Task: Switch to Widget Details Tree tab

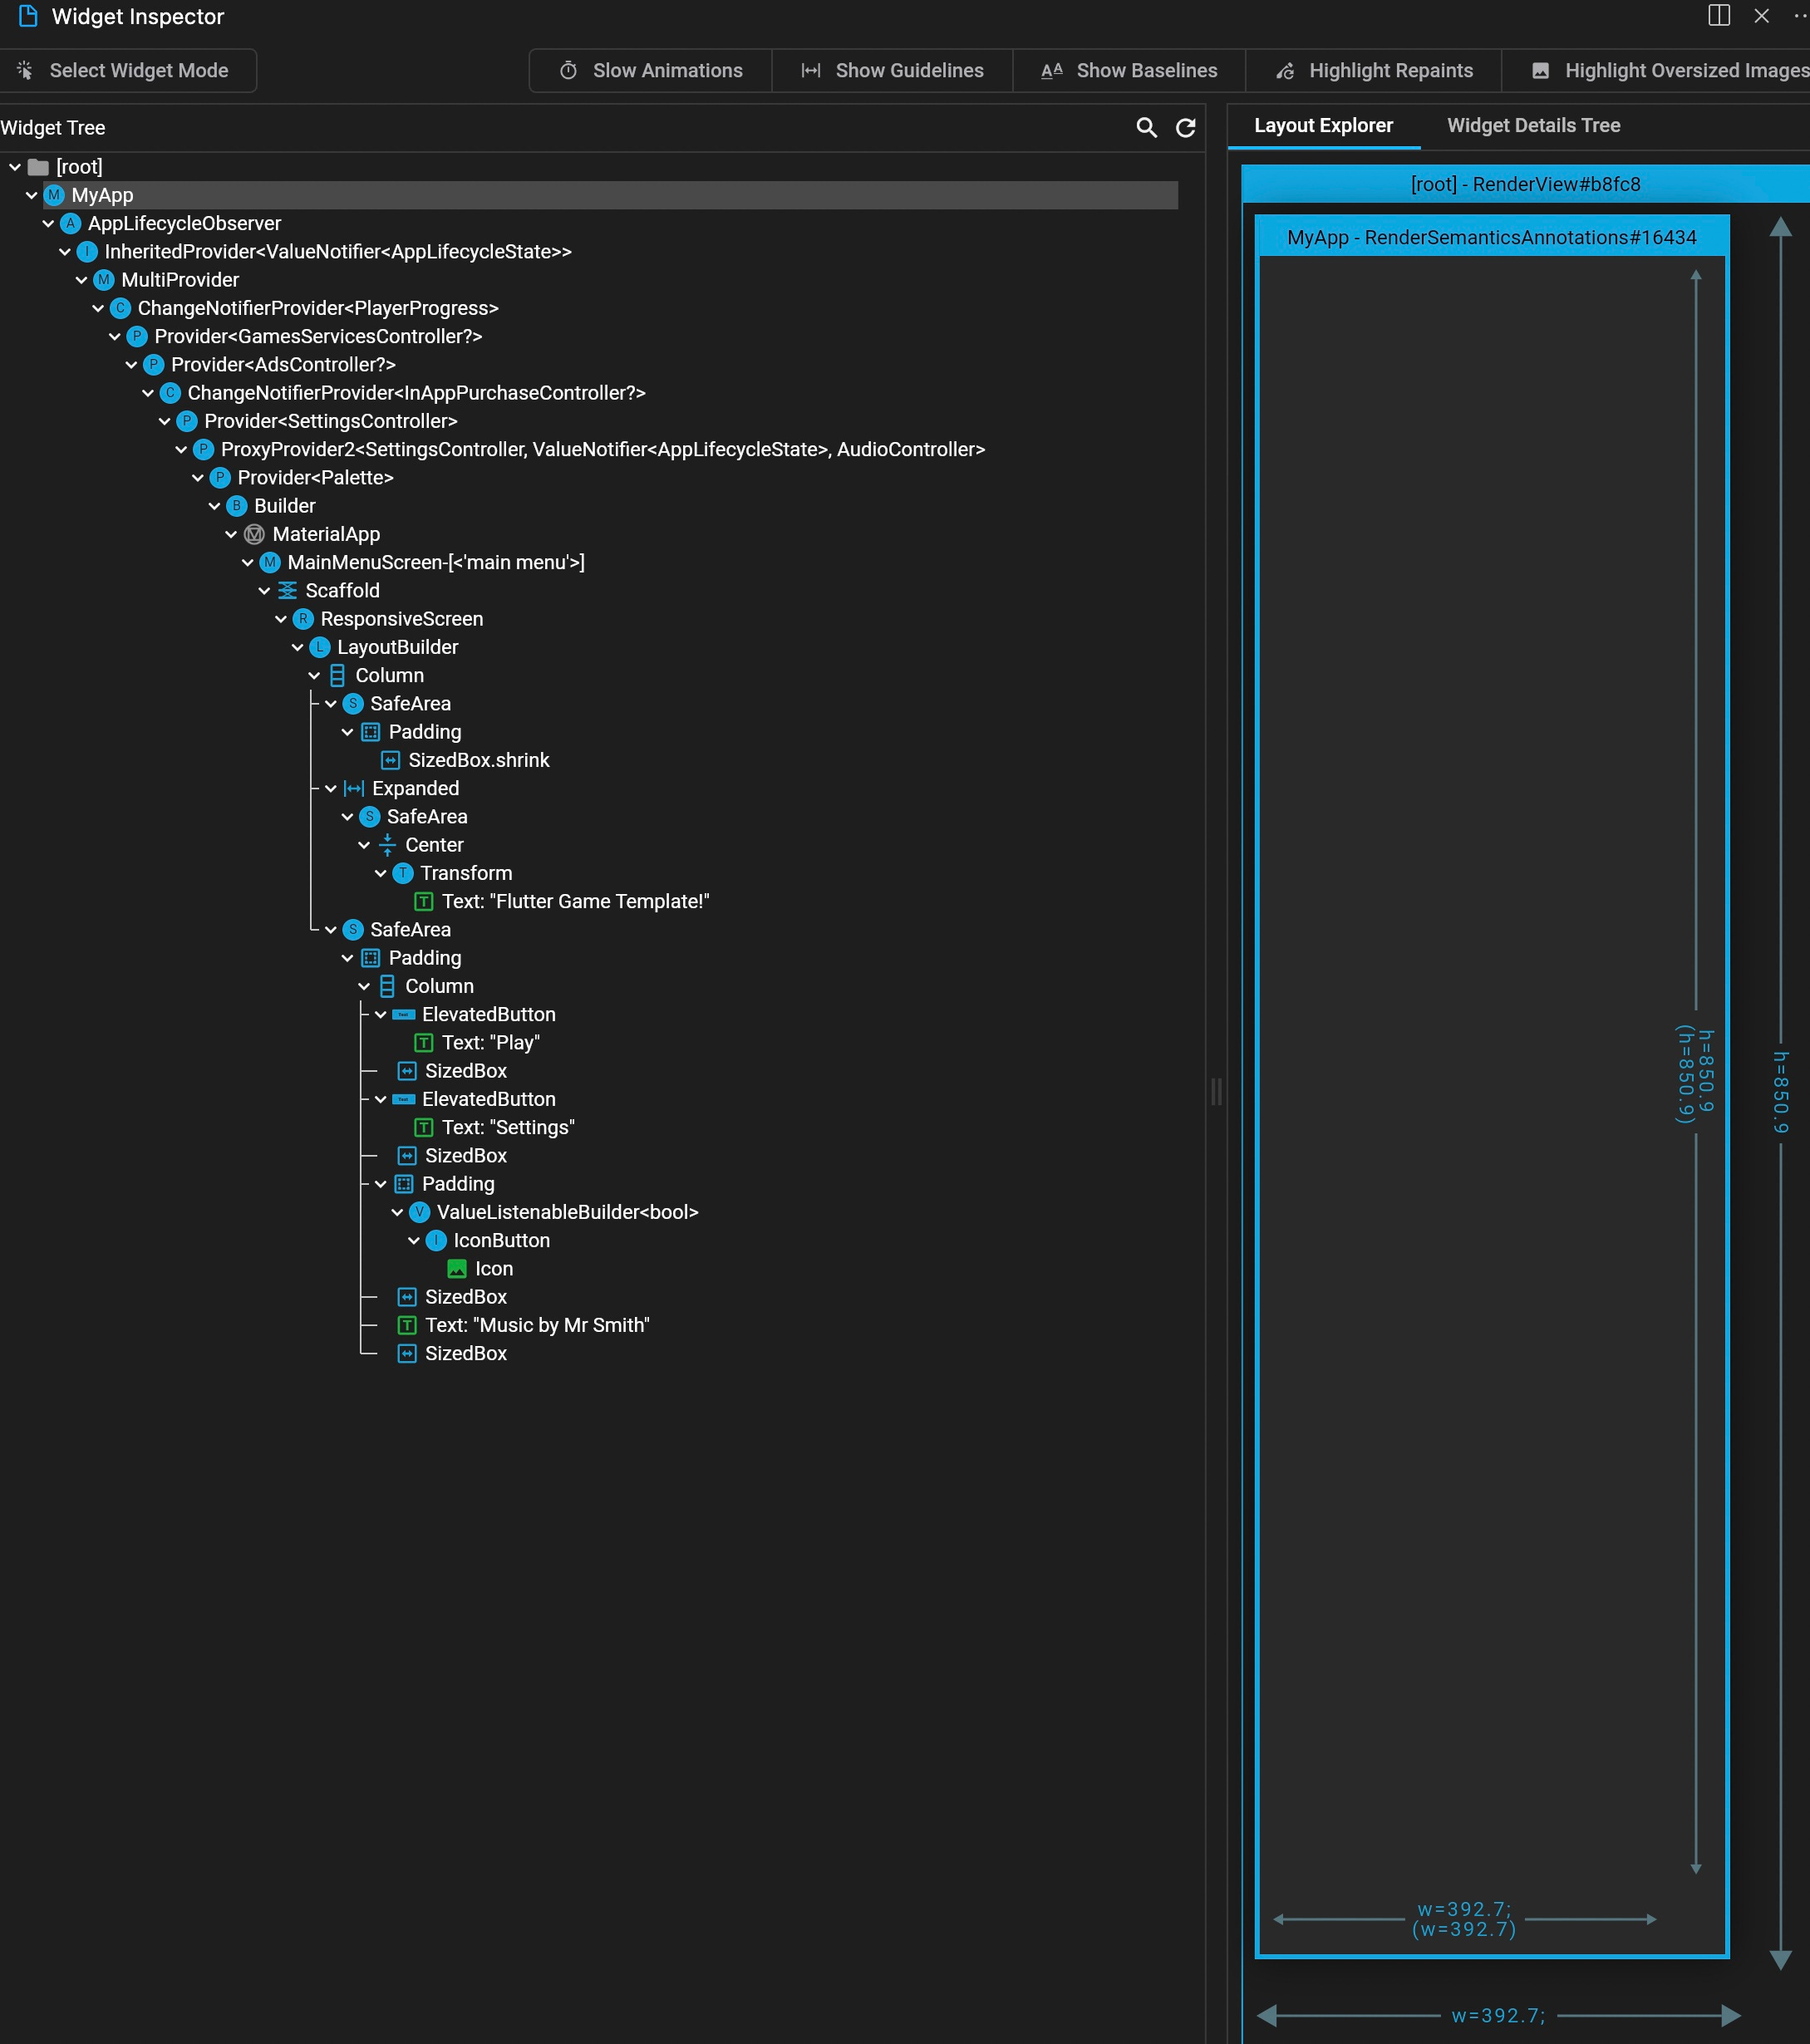Action: coord(1533,126)
